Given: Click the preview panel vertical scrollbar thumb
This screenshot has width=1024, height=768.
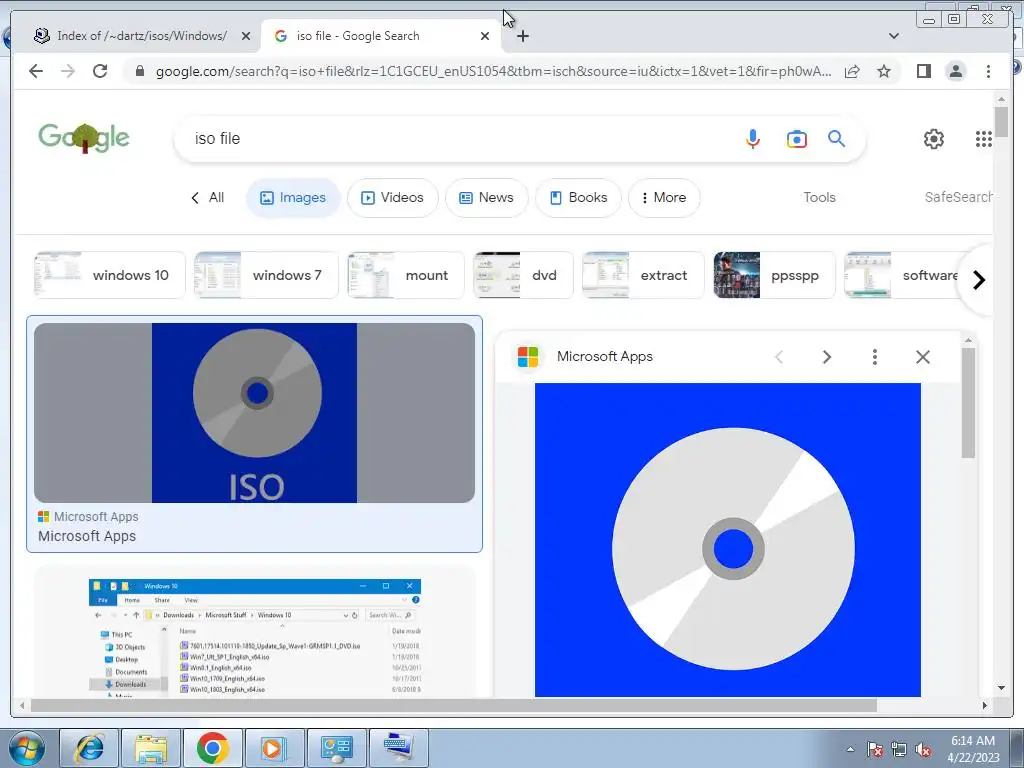Looking at the screenshot, I should (x=968, y=402).
